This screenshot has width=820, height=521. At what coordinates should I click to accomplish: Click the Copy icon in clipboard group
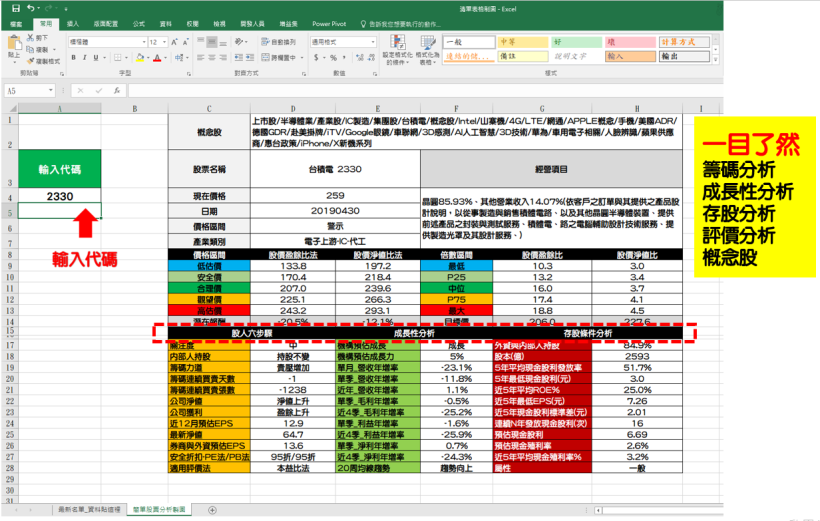(30, 49)
